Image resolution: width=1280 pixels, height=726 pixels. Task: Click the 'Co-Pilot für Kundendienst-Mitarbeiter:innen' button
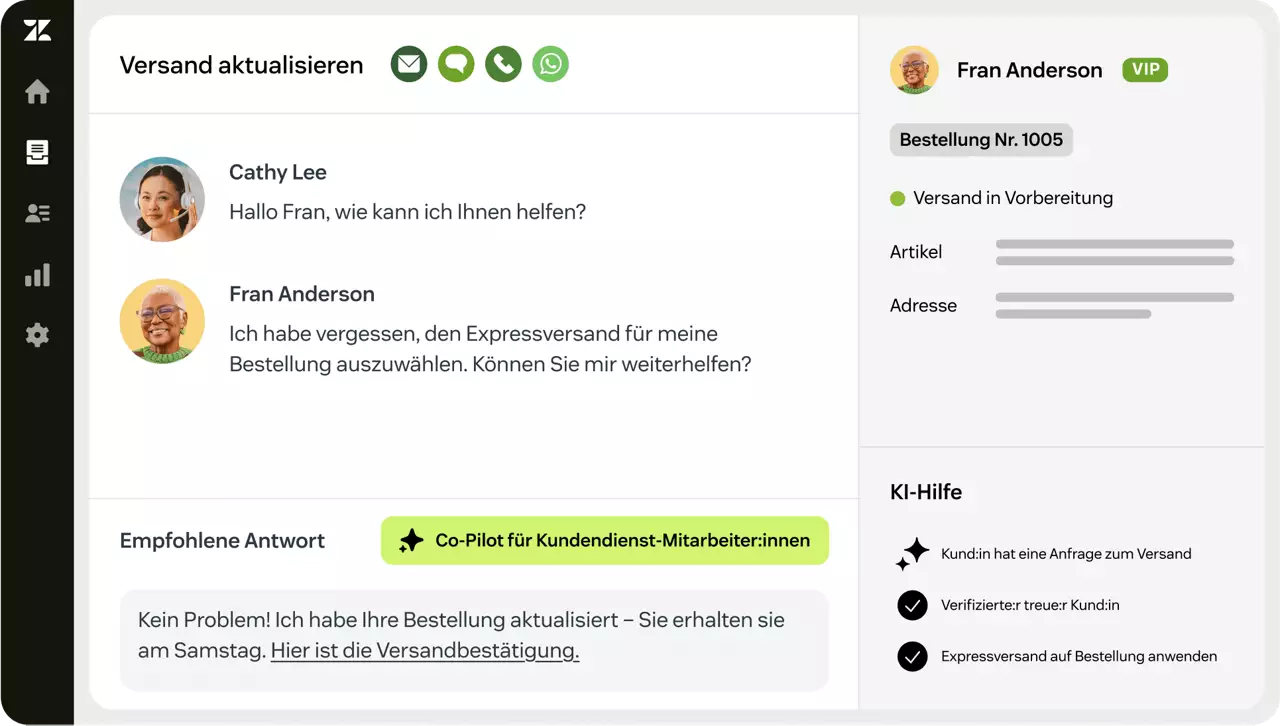[x=605, y=541]
